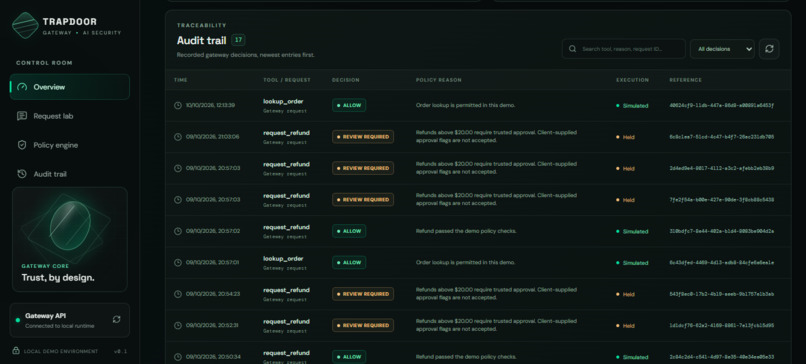Click the lock icon beside Local Demo Environment

16,351
